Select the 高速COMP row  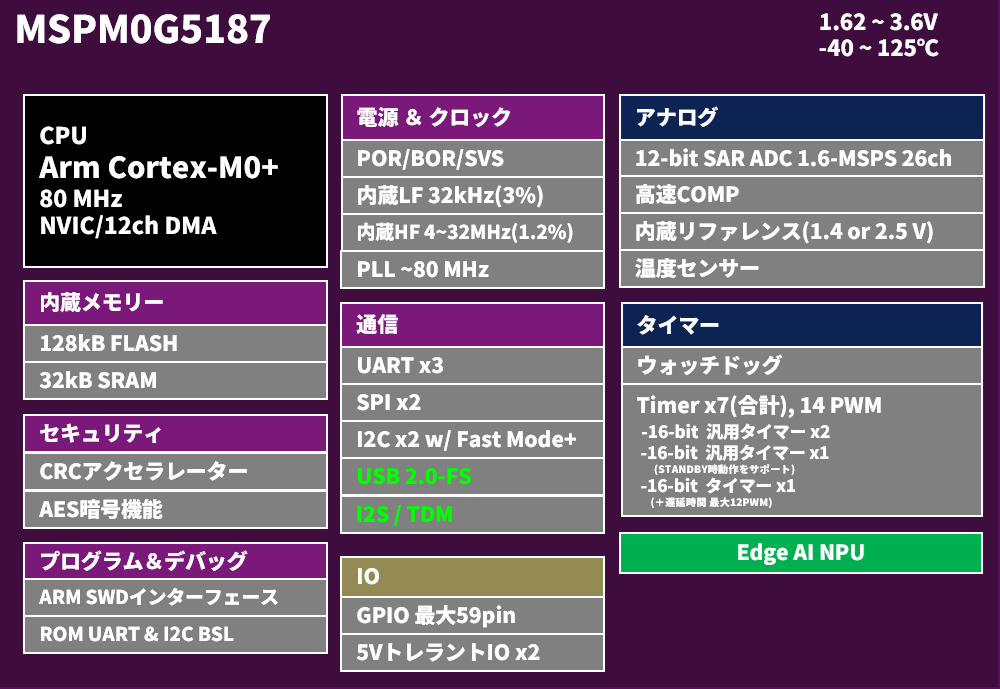coord(802,195)
